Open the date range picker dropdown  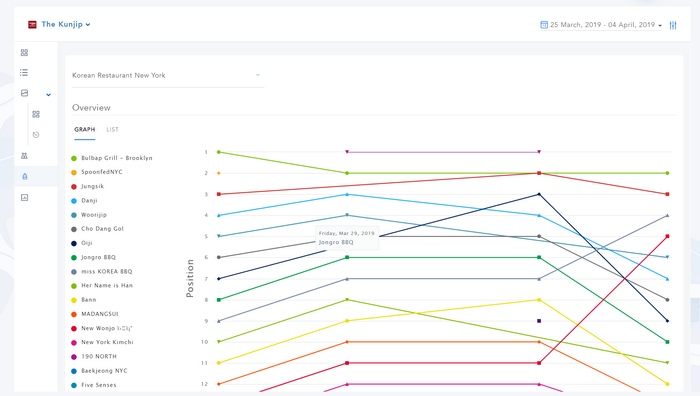601,25
